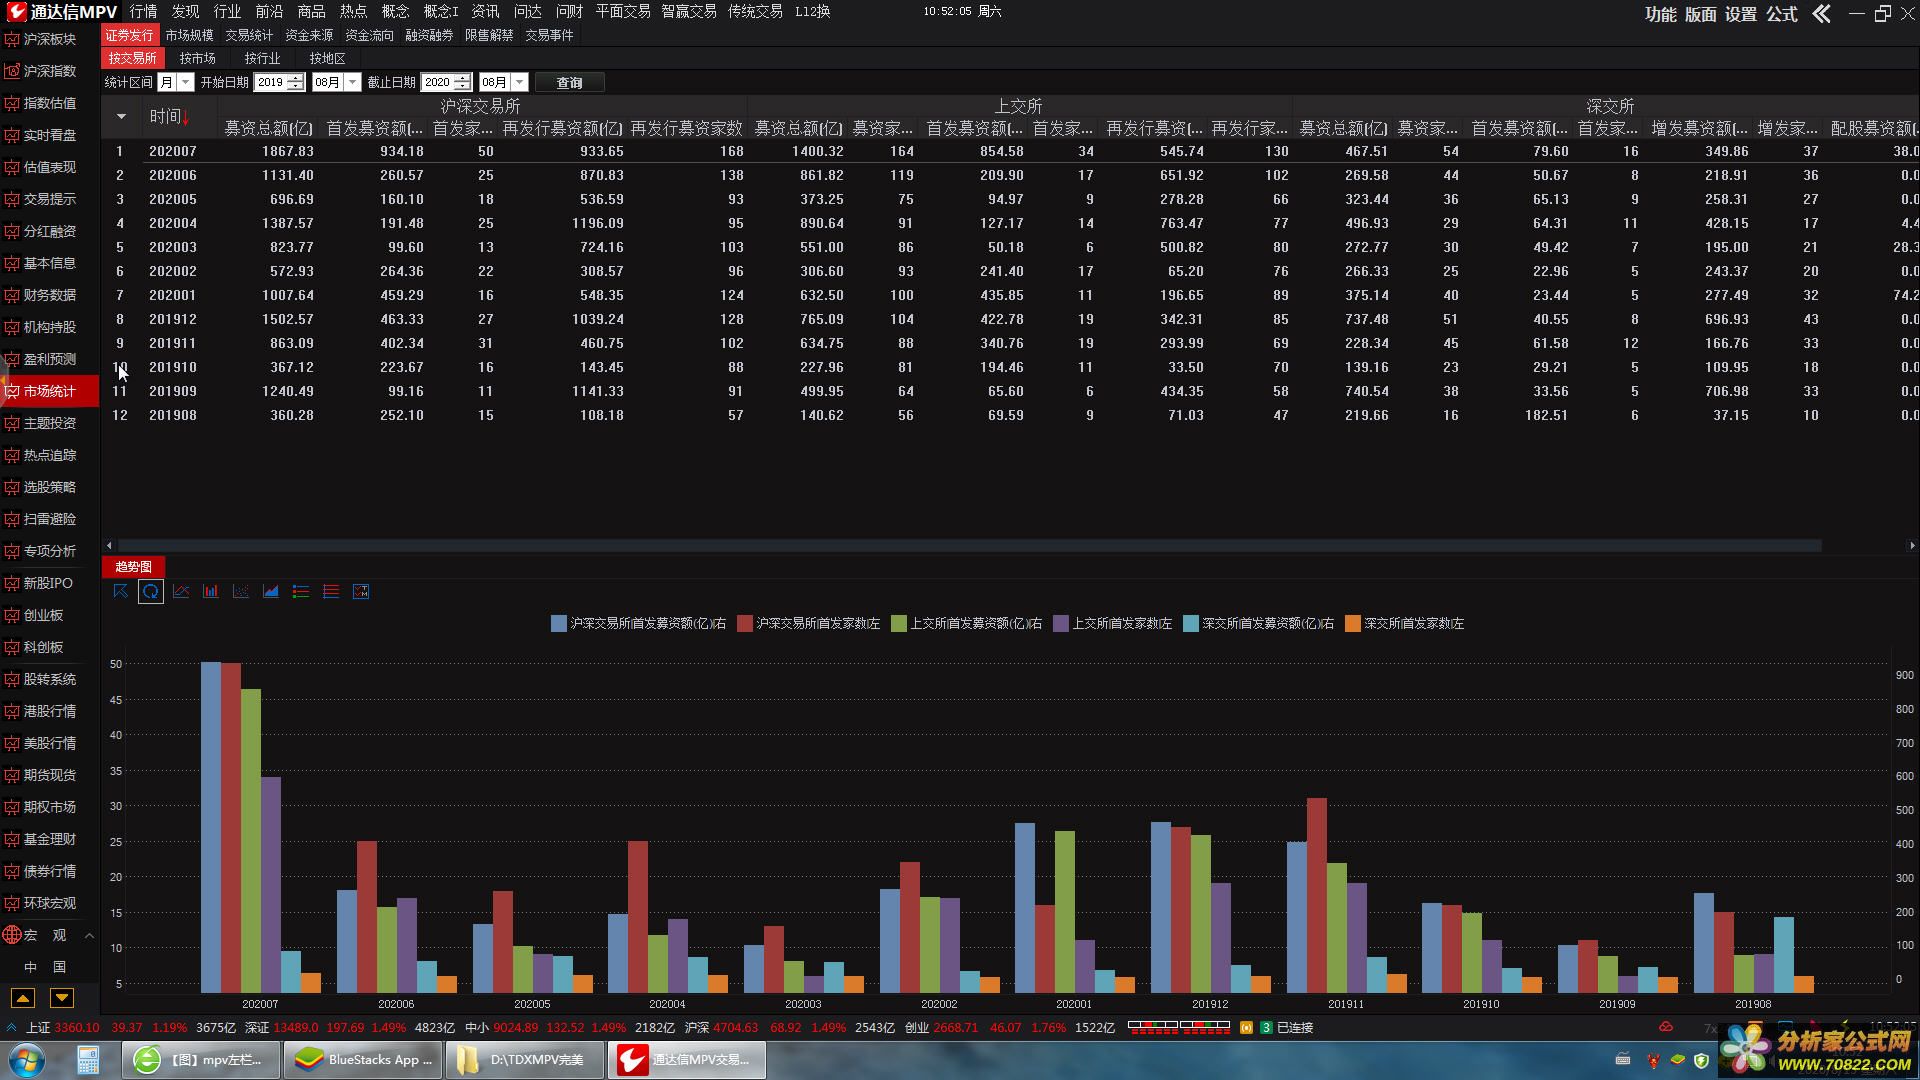Click the orange up arrow sidebar button
The height and width of the screenshot is (1080, 1920).
pos(22,997)
